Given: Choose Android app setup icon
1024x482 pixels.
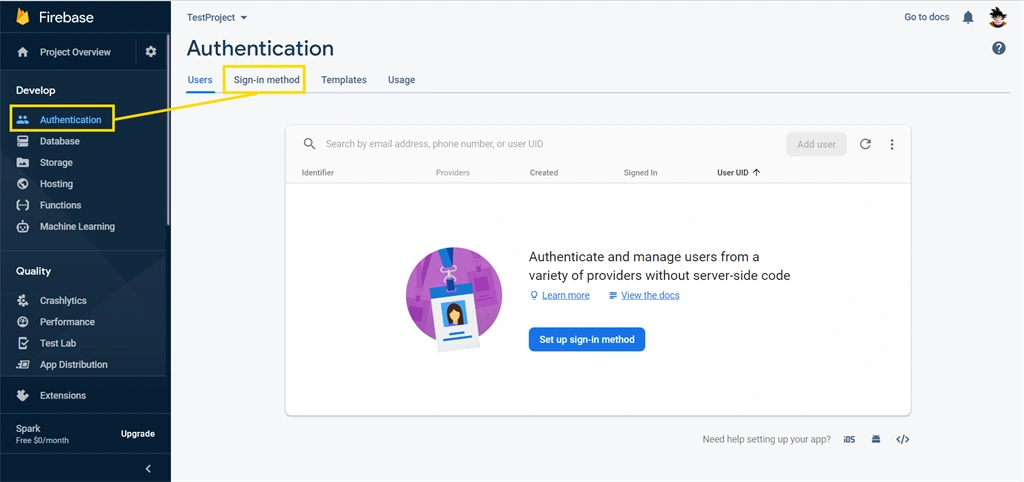Looking at the screenshot, I should coord(876,440).
